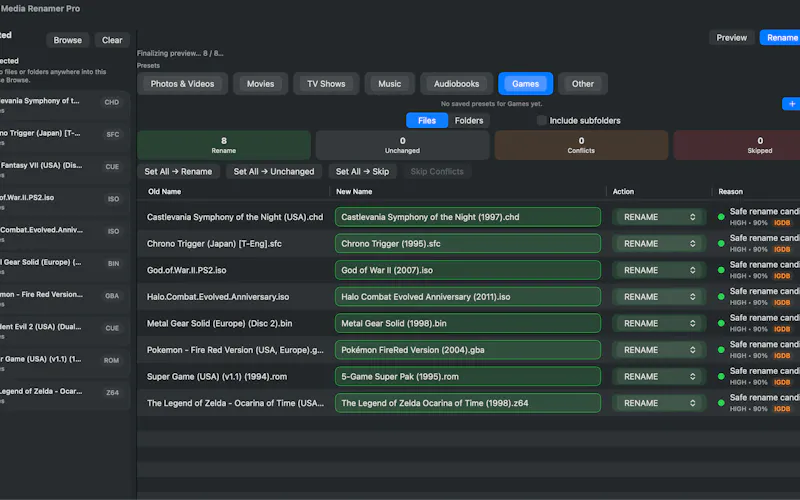The width and height of the screenshot is (800, 500).
Task: Click the blue Rename button
Action: [x=781, y=37]
